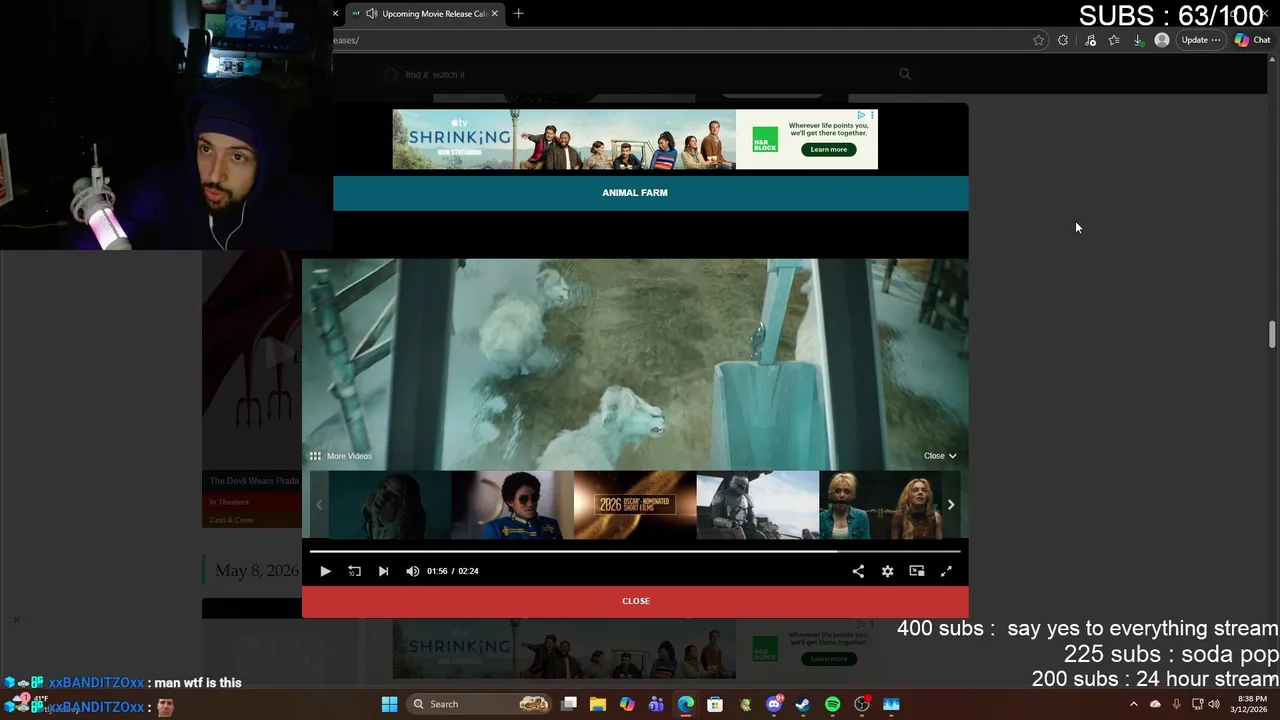Open The Devil Wears Prada movie title
Image resolution: width=1280 pixels, height=720 pixels.
(x=255, y=481)
